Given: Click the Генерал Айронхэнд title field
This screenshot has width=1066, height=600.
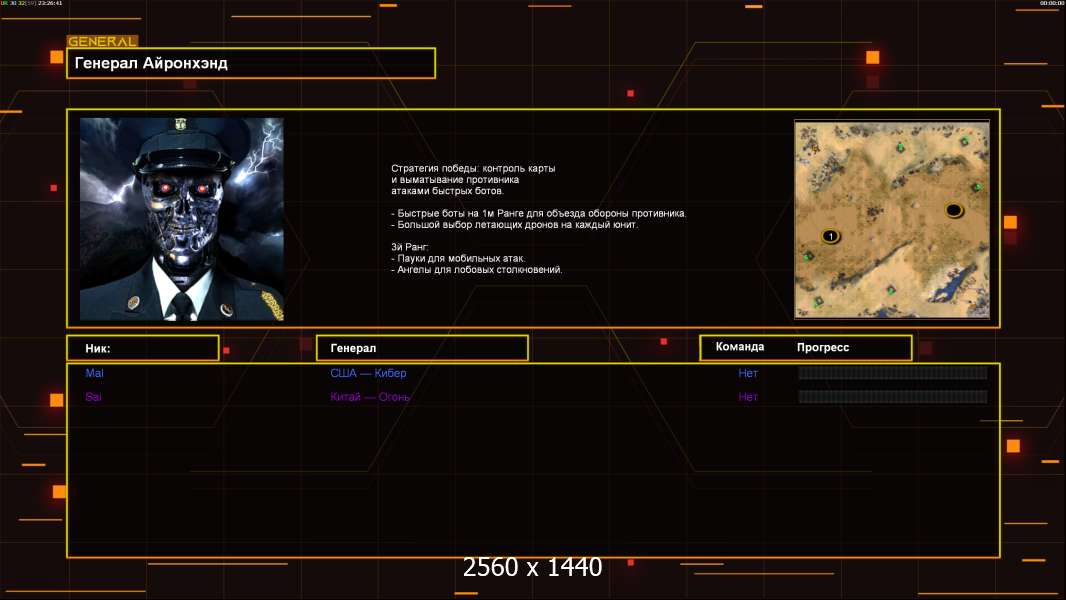Looking at the screenshot, I should 250,63.
